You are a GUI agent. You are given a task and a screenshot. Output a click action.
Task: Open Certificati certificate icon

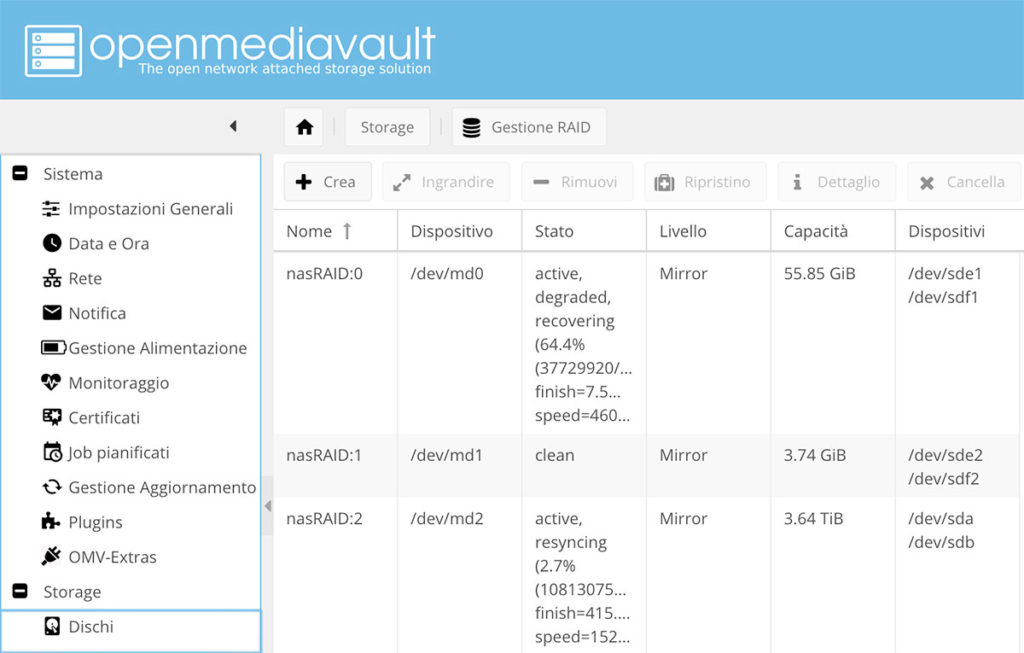tap(51, 418)
